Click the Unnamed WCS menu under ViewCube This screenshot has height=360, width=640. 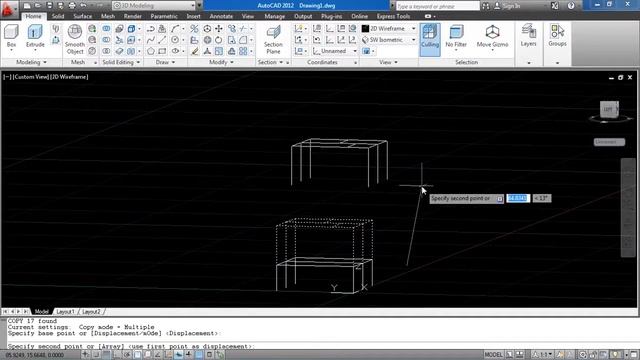(x=609, y=142)
